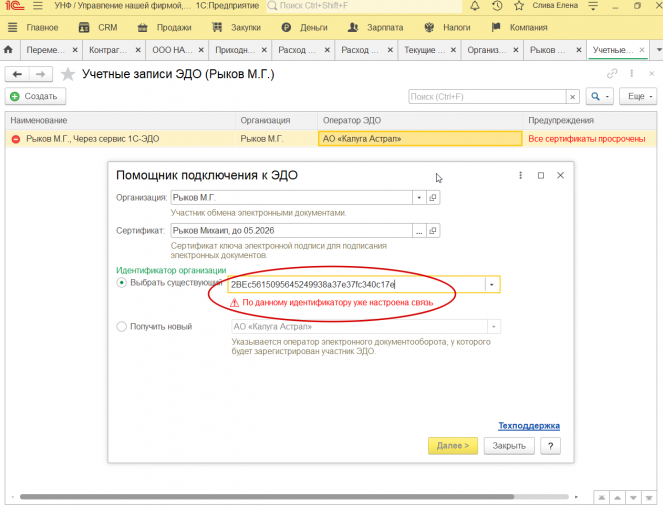Image resolution: width=663 pixels, height=512 pixels.
Task: Open service settings icon next to Слива Елена
Action: (593, 6)
